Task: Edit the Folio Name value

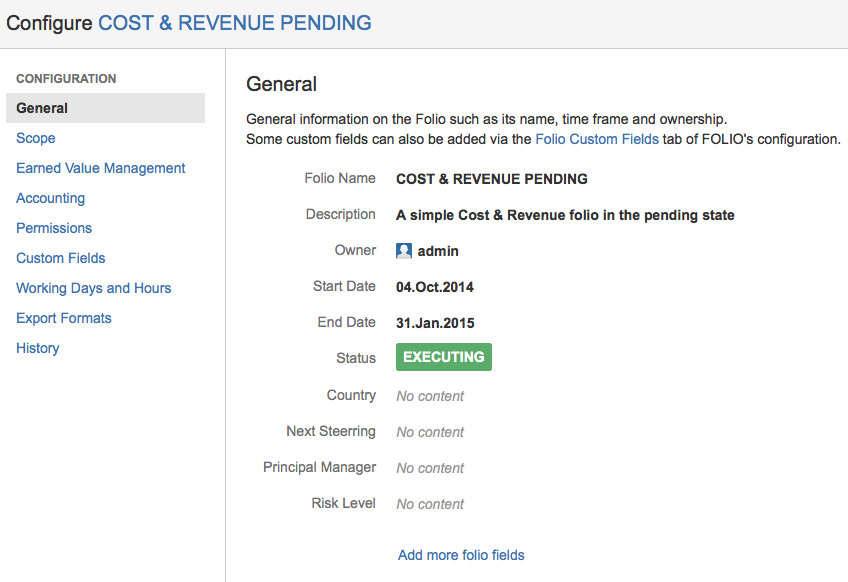Action: (492, 179)
